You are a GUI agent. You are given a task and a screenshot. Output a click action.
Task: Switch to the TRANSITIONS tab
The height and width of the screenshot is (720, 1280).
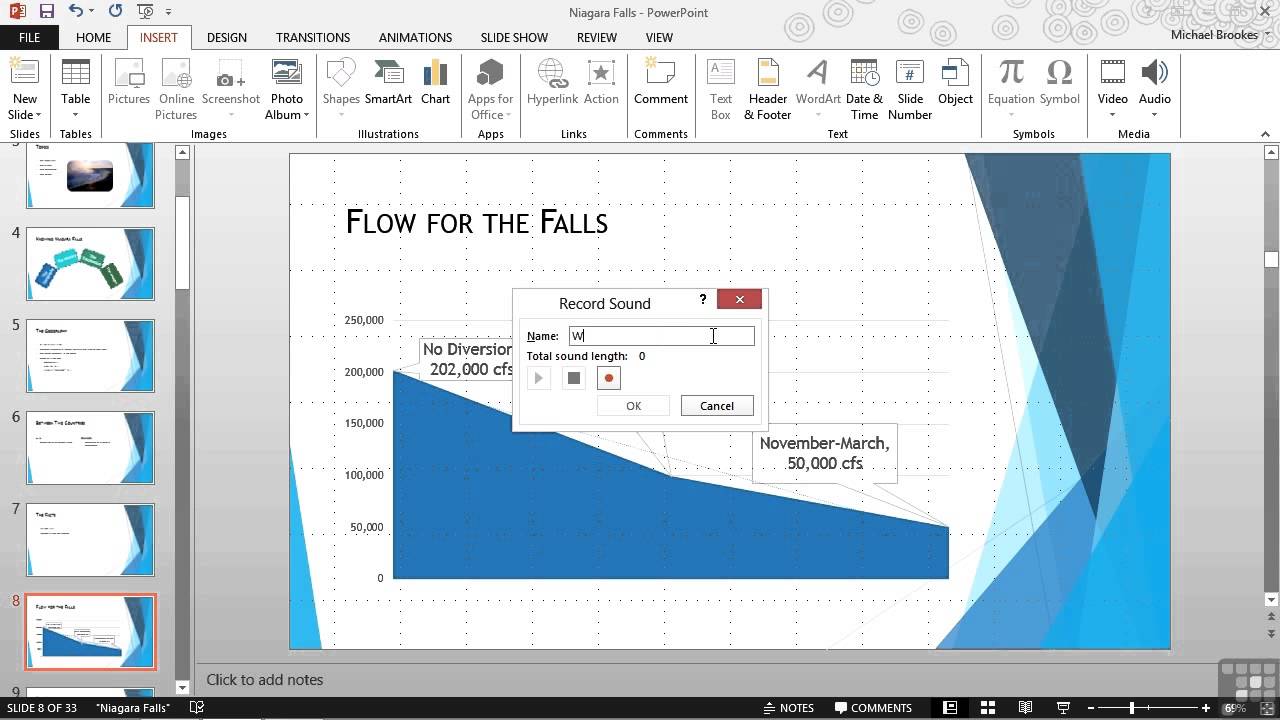tap(313, 37)
